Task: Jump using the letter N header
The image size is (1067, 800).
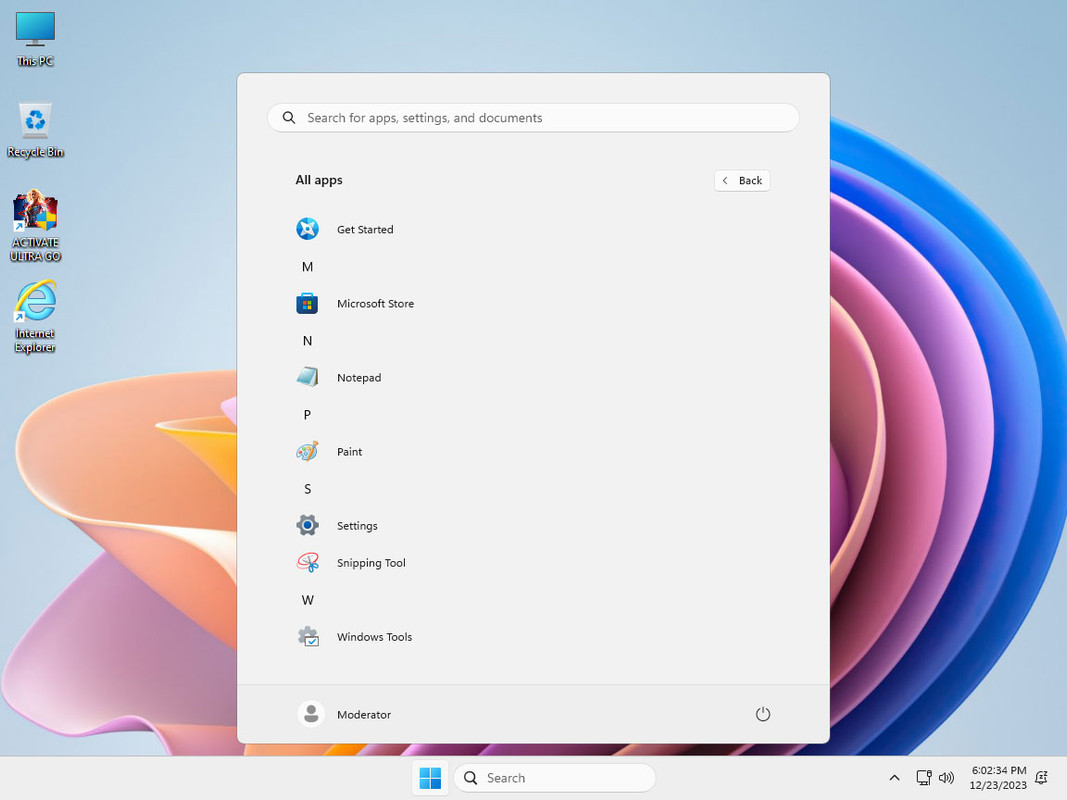Action: pyautogui.click(x=308, y=341)
